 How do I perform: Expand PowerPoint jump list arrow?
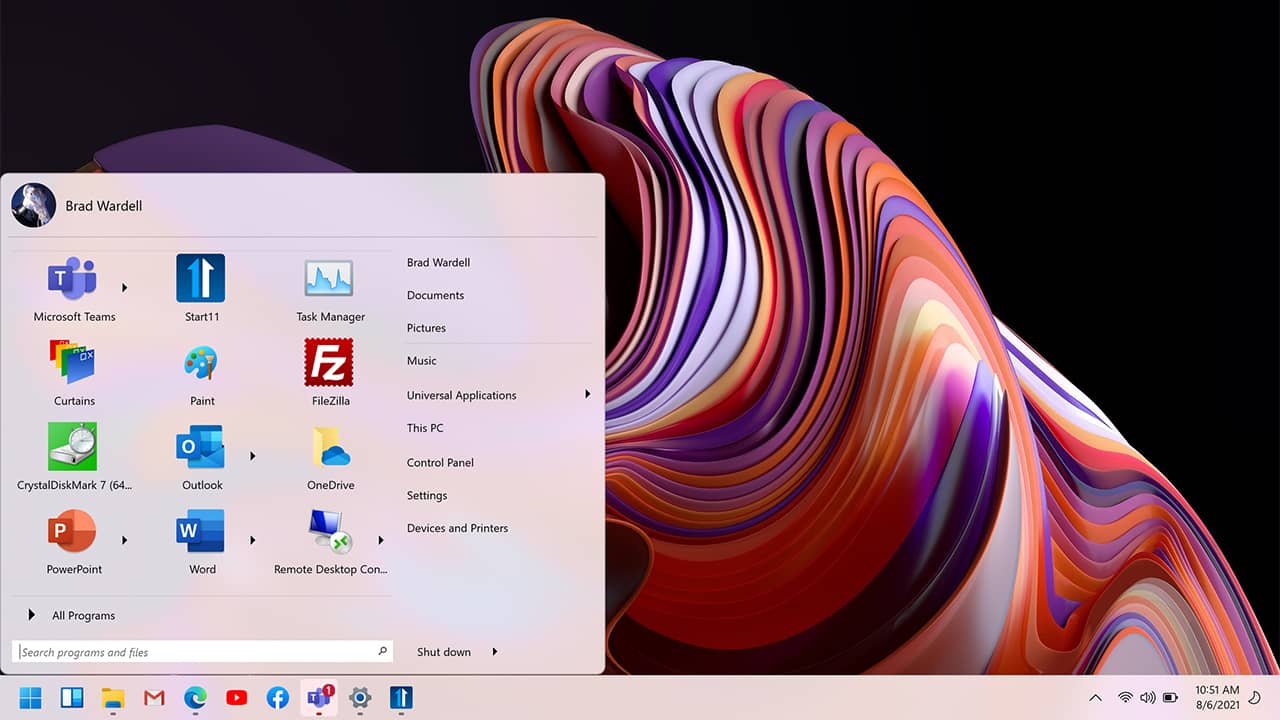(125, 540)
